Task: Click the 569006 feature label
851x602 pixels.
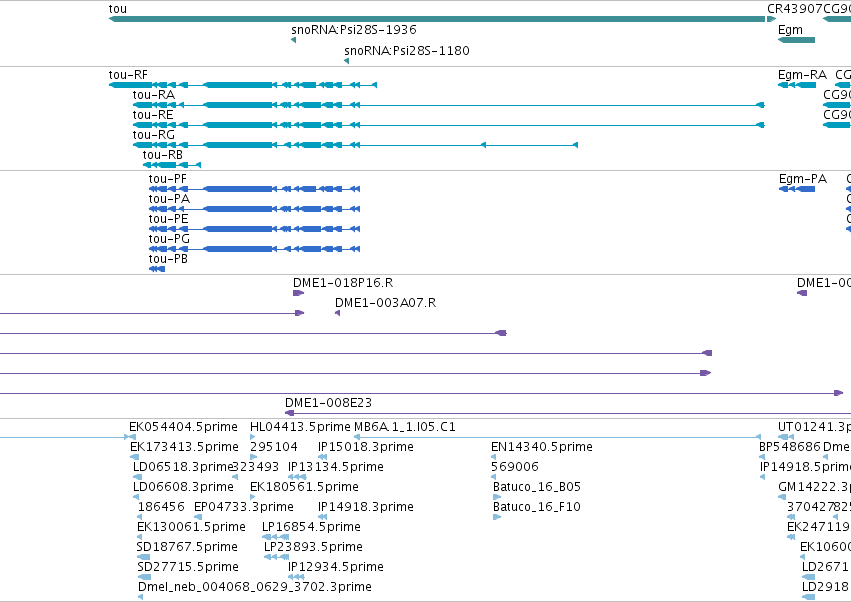Action: tap(515, 467)
